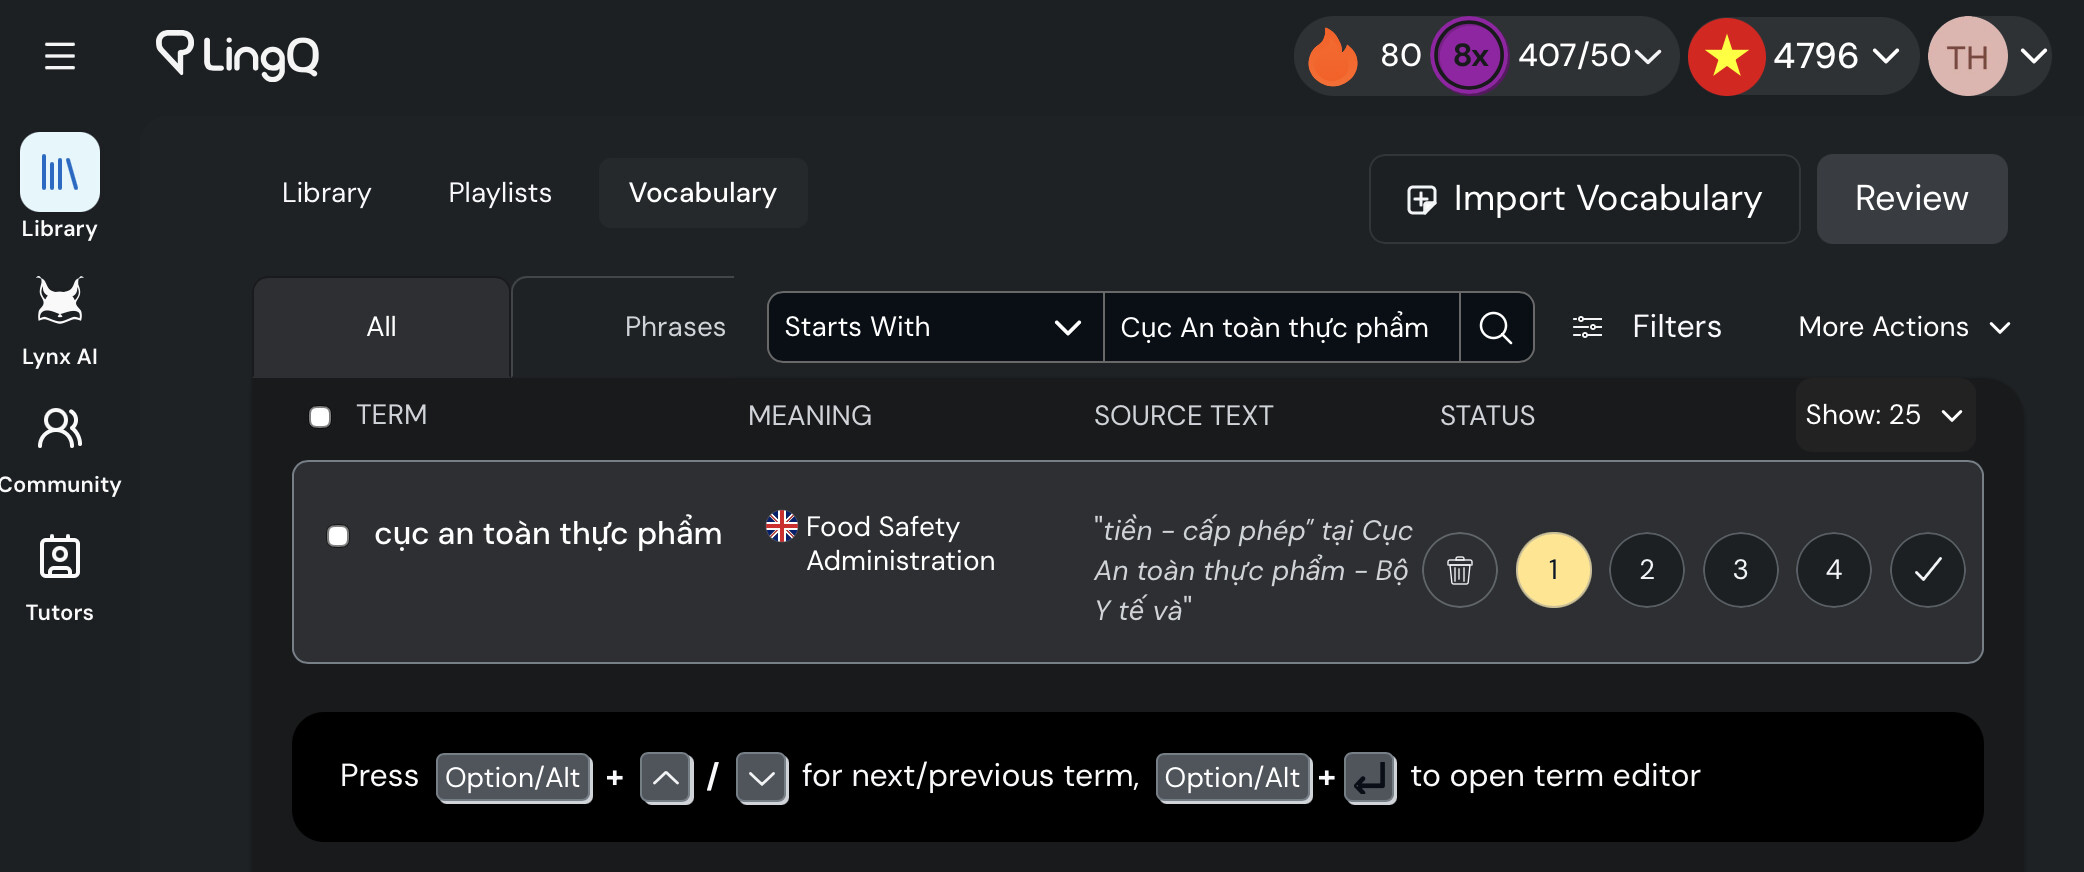Mark term as known with checkmark
This screenshot has width=2084, height=872.
click(x=1928, y=570)
